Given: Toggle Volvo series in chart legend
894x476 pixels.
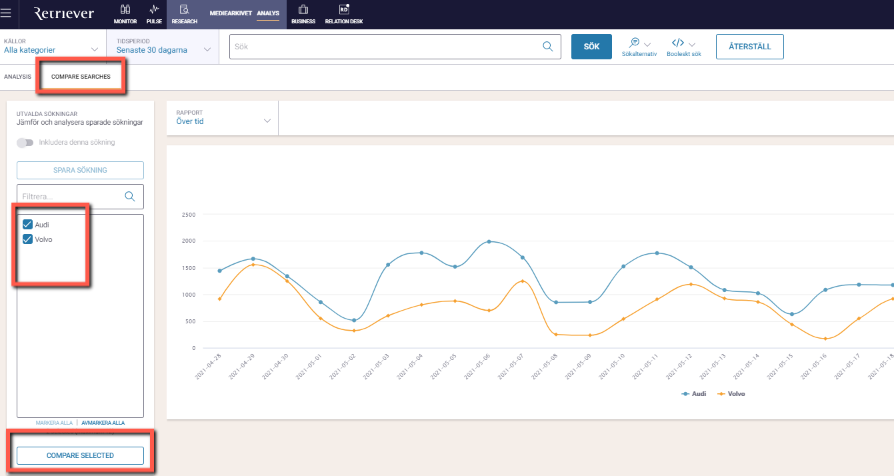Looking at the screenshot, I should 731,394.
